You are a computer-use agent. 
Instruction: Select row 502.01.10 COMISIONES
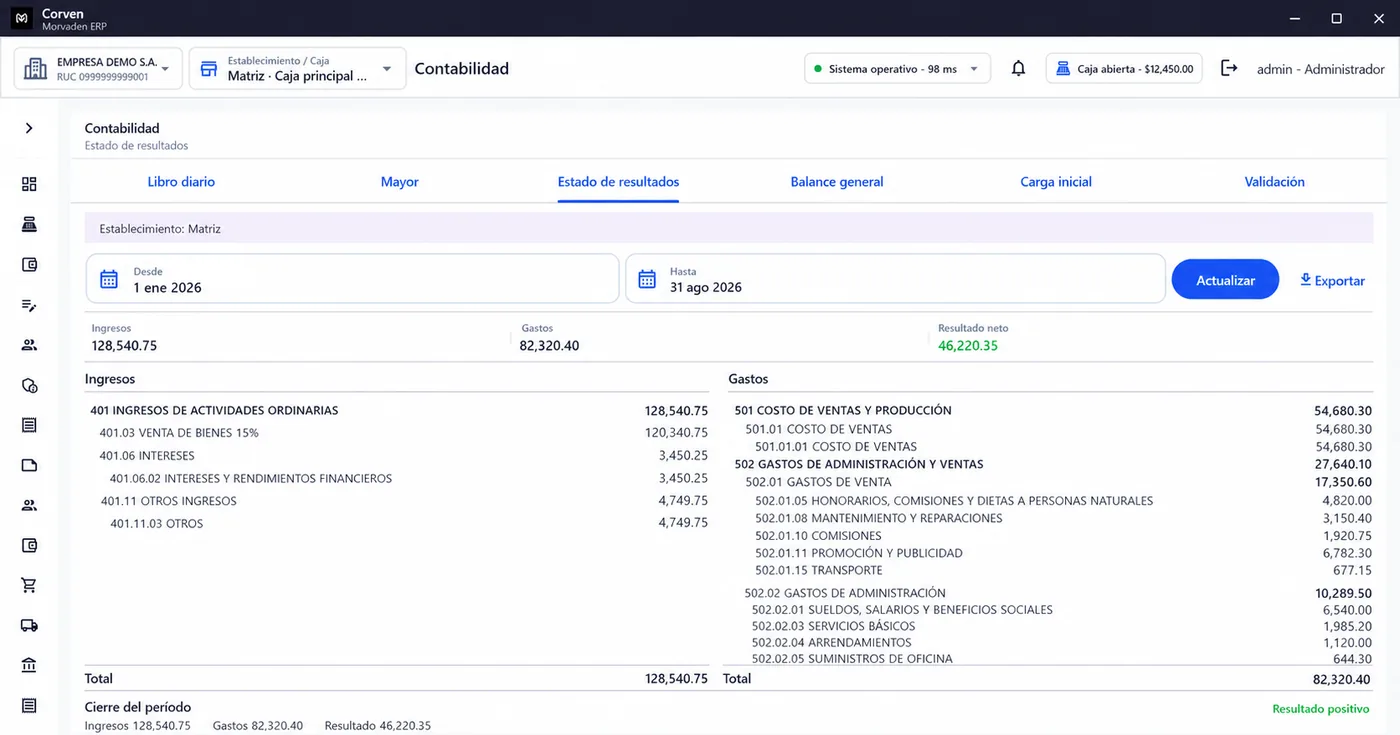point(1050,536)
